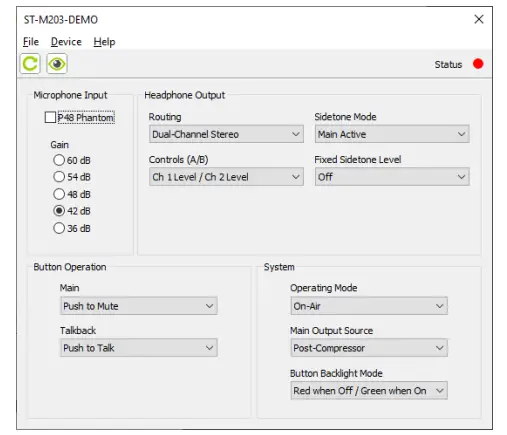Open the Operating Mode dropdown
Viewport: 507px width, 435px height.
coord(369,306)
